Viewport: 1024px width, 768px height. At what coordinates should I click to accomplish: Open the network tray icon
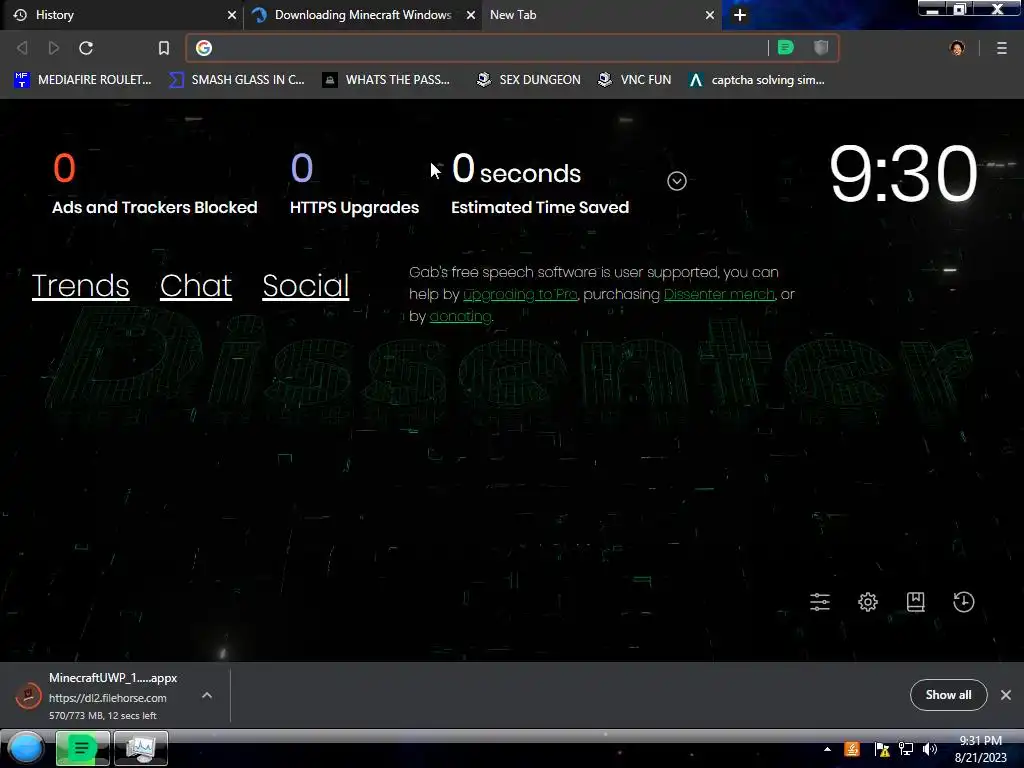[x=906, y=749]
